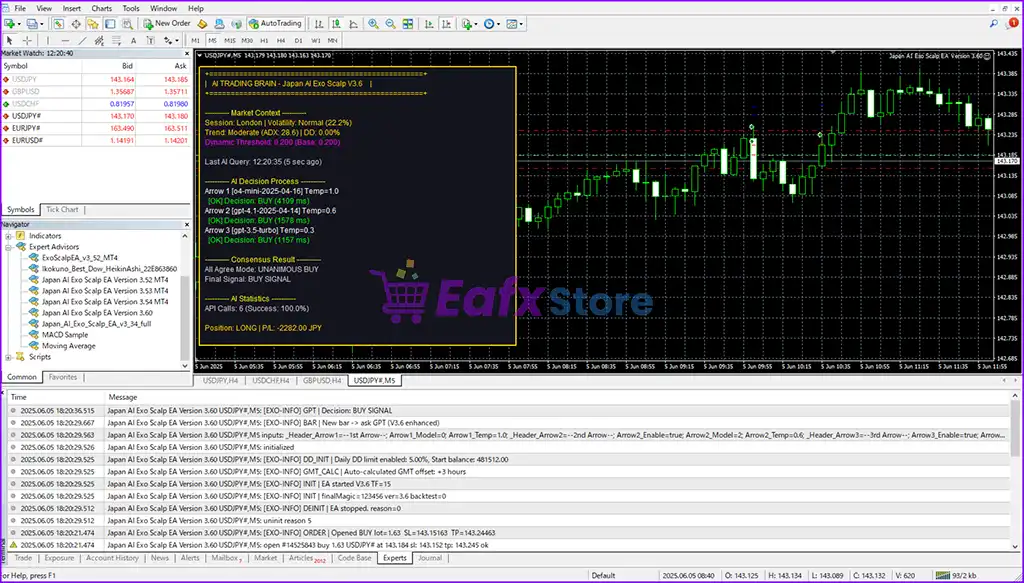Screen dimensions: 1024x583
Task: Close the Market Watch panel
Action: coord(187,54)
